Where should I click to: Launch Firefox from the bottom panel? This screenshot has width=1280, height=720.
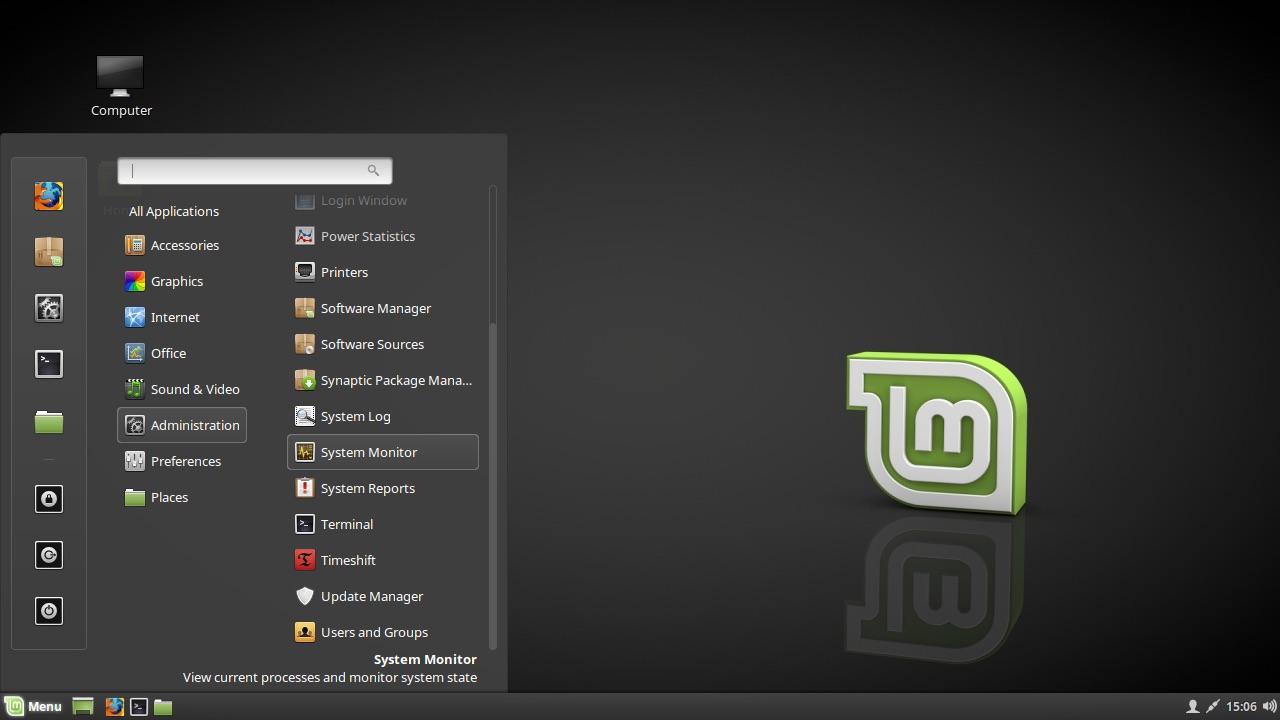115,706
